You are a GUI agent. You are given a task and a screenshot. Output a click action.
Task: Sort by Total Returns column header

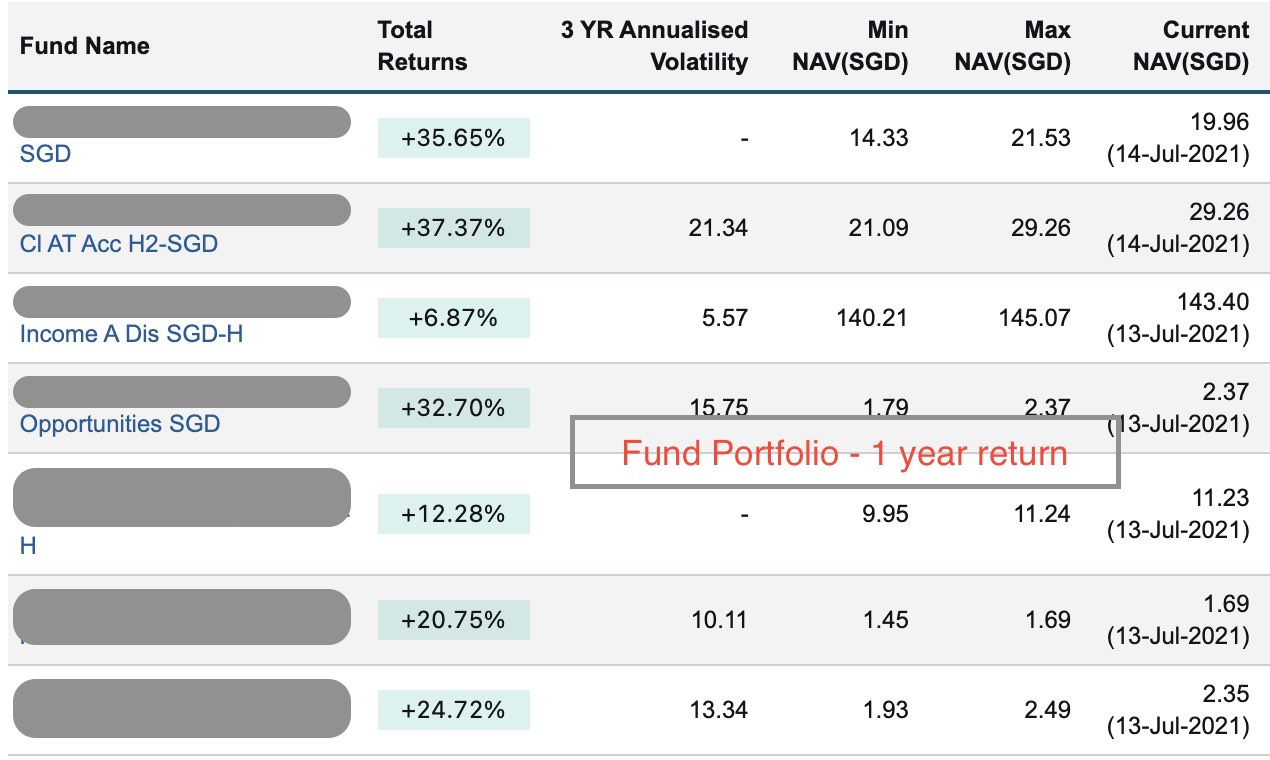422,46
